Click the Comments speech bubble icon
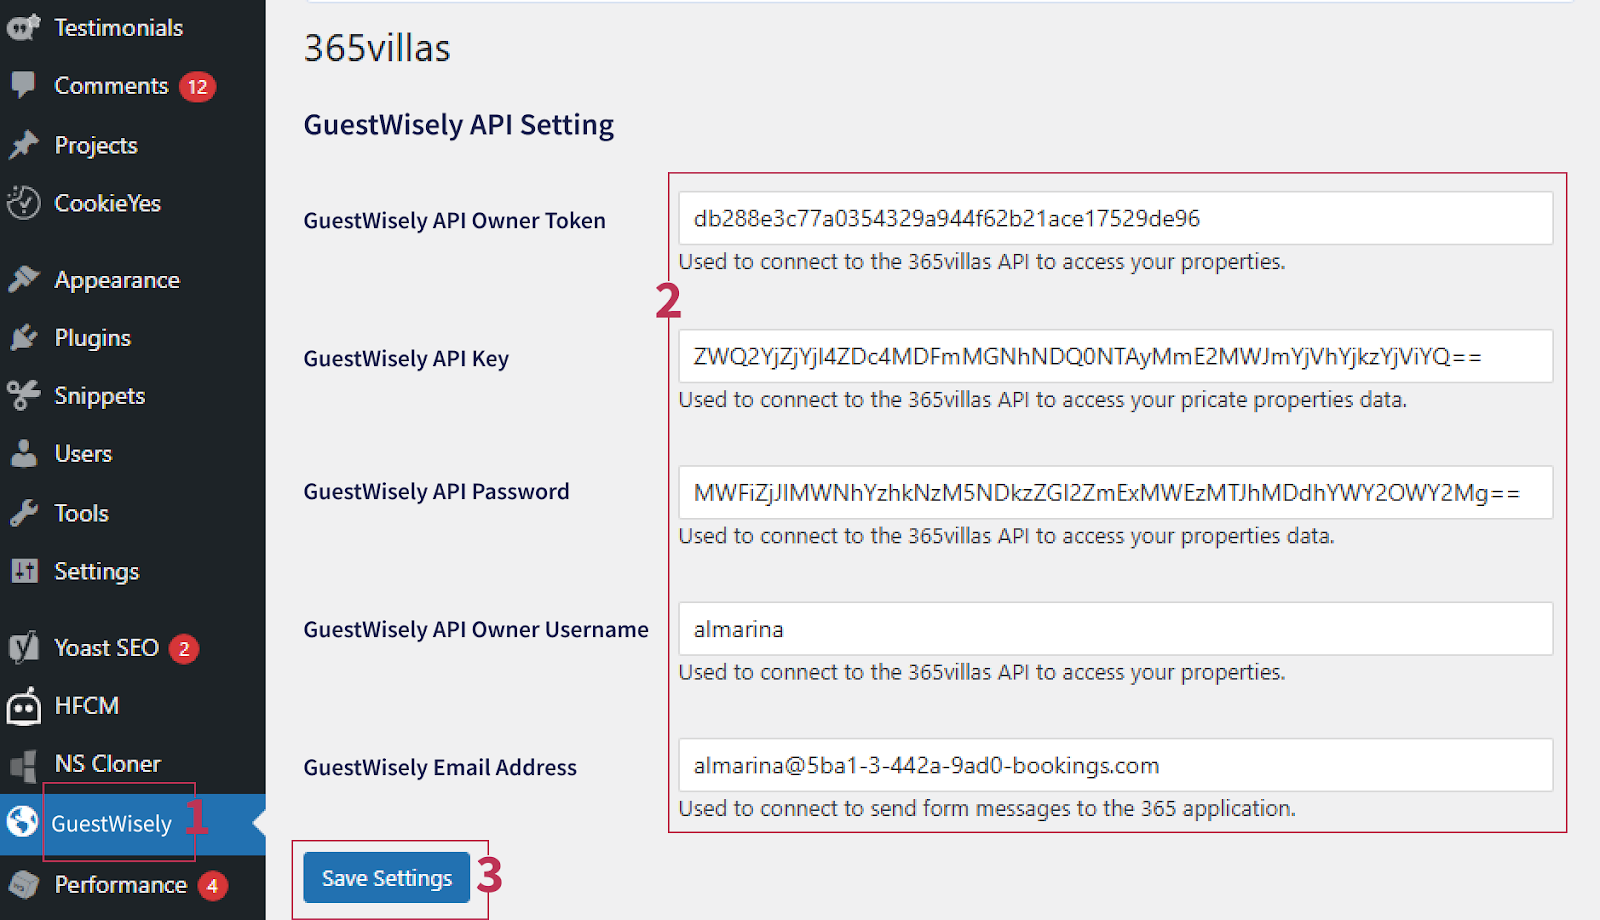The height and width of the screenshot is (920, 1600). click(23, 85)
